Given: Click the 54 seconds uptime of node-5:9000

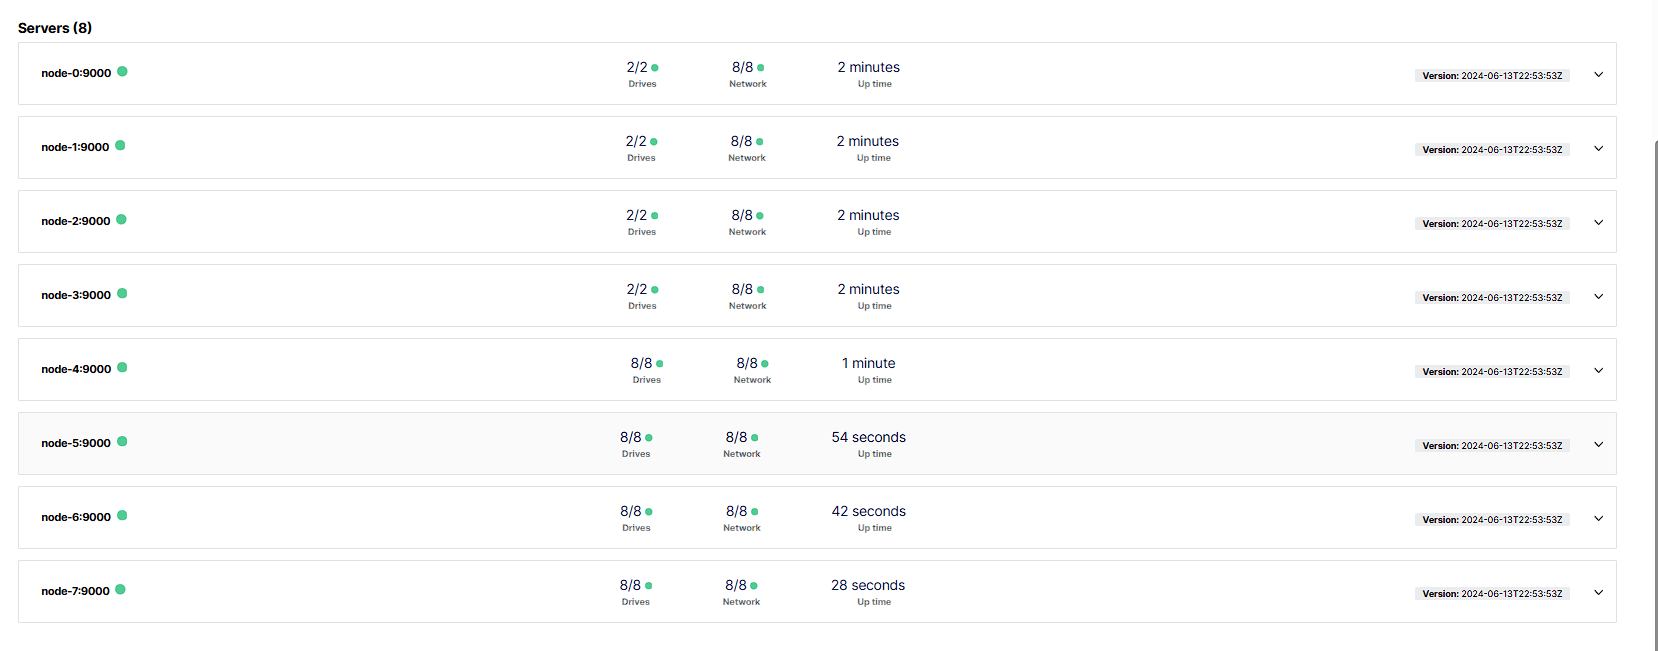Looking at the screenshot, I should (x=869, y=437).
